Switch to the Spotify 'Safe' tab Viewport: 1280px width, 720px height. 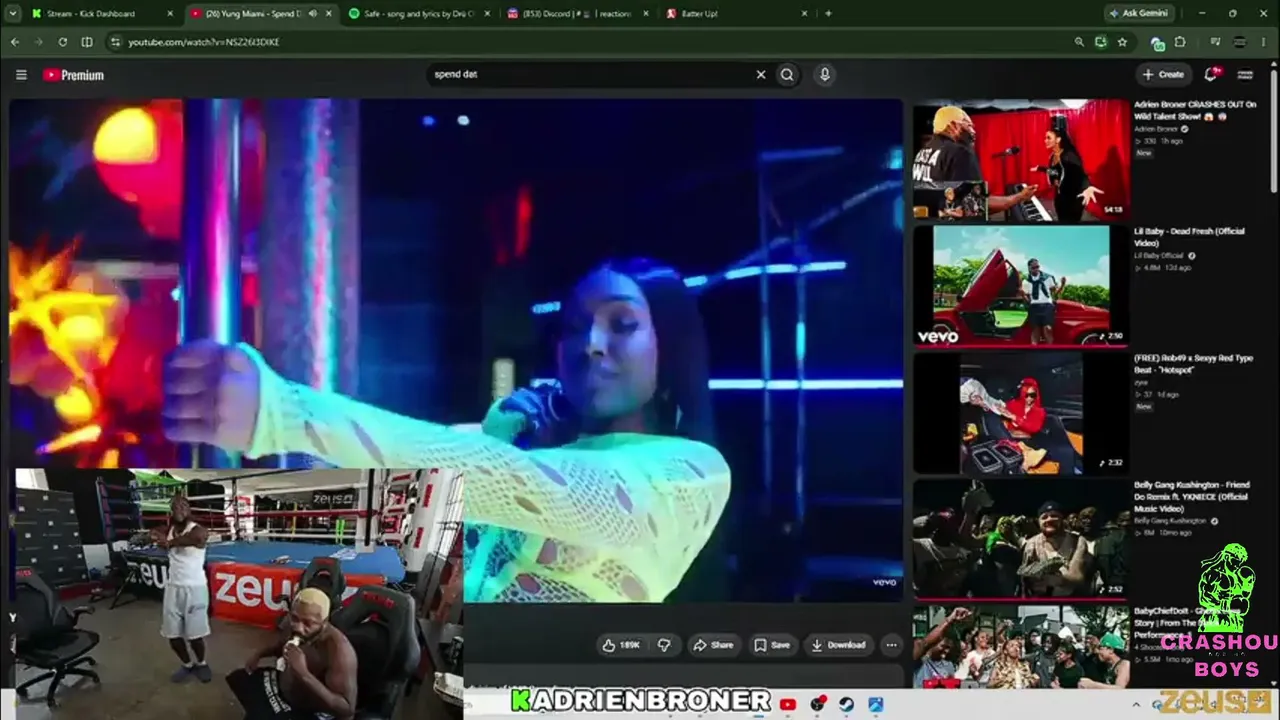tap(418, 14)
